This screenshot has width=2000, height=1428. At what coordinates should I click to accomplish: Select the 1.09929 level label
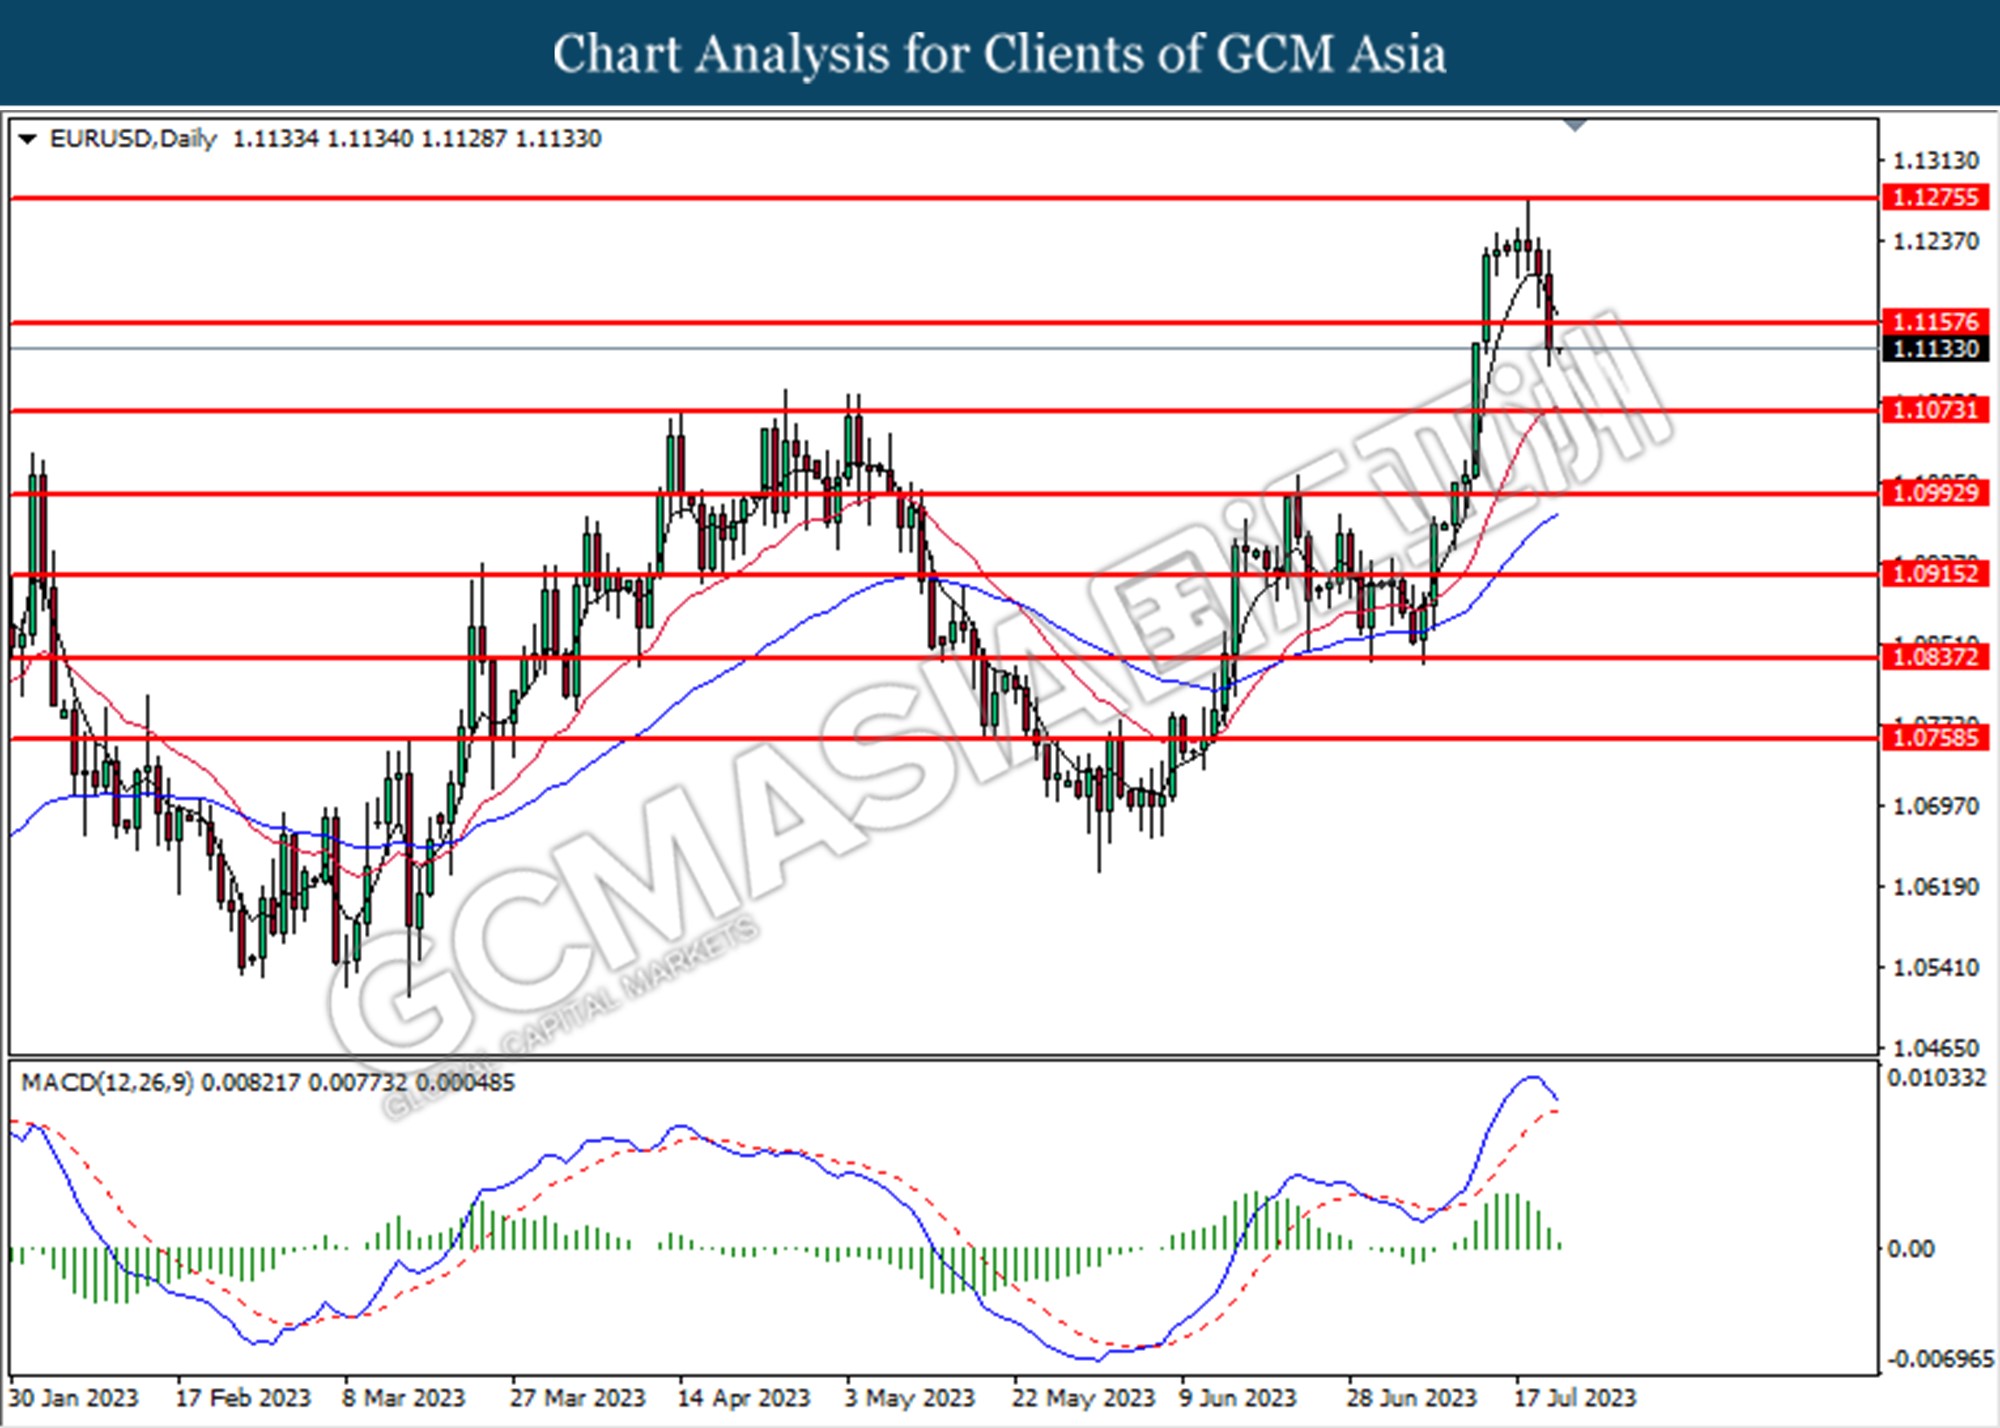point(1934,493)
